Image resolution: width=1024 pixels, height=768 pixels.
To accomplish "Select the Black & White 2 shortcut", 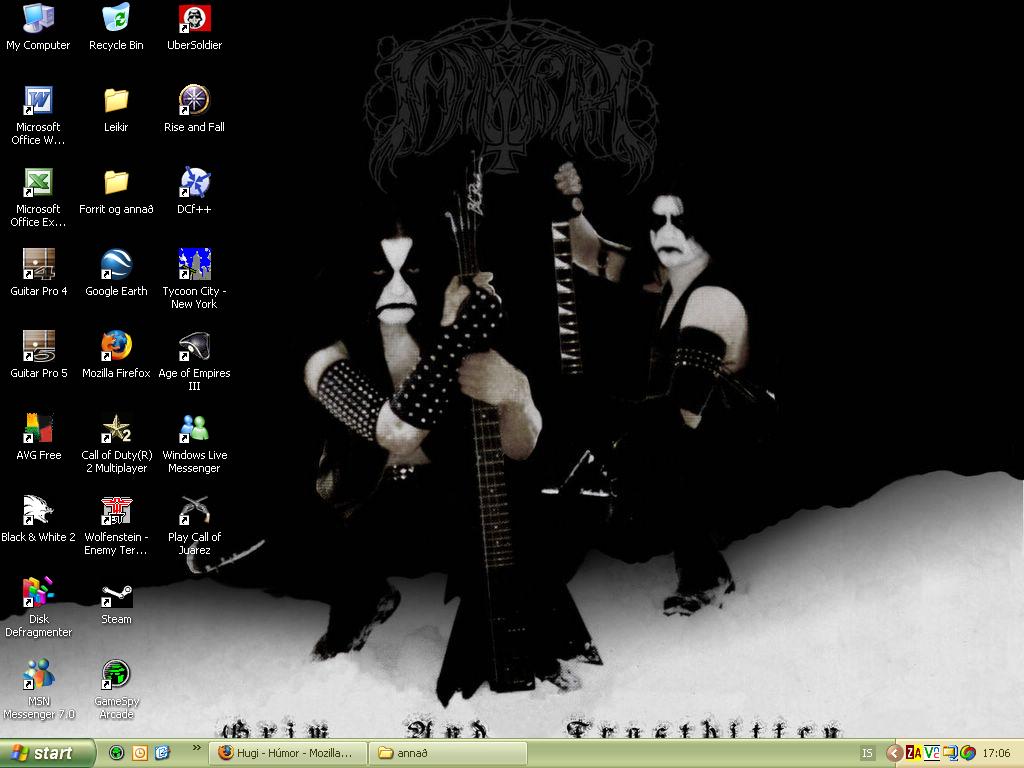I will point(39,520).
